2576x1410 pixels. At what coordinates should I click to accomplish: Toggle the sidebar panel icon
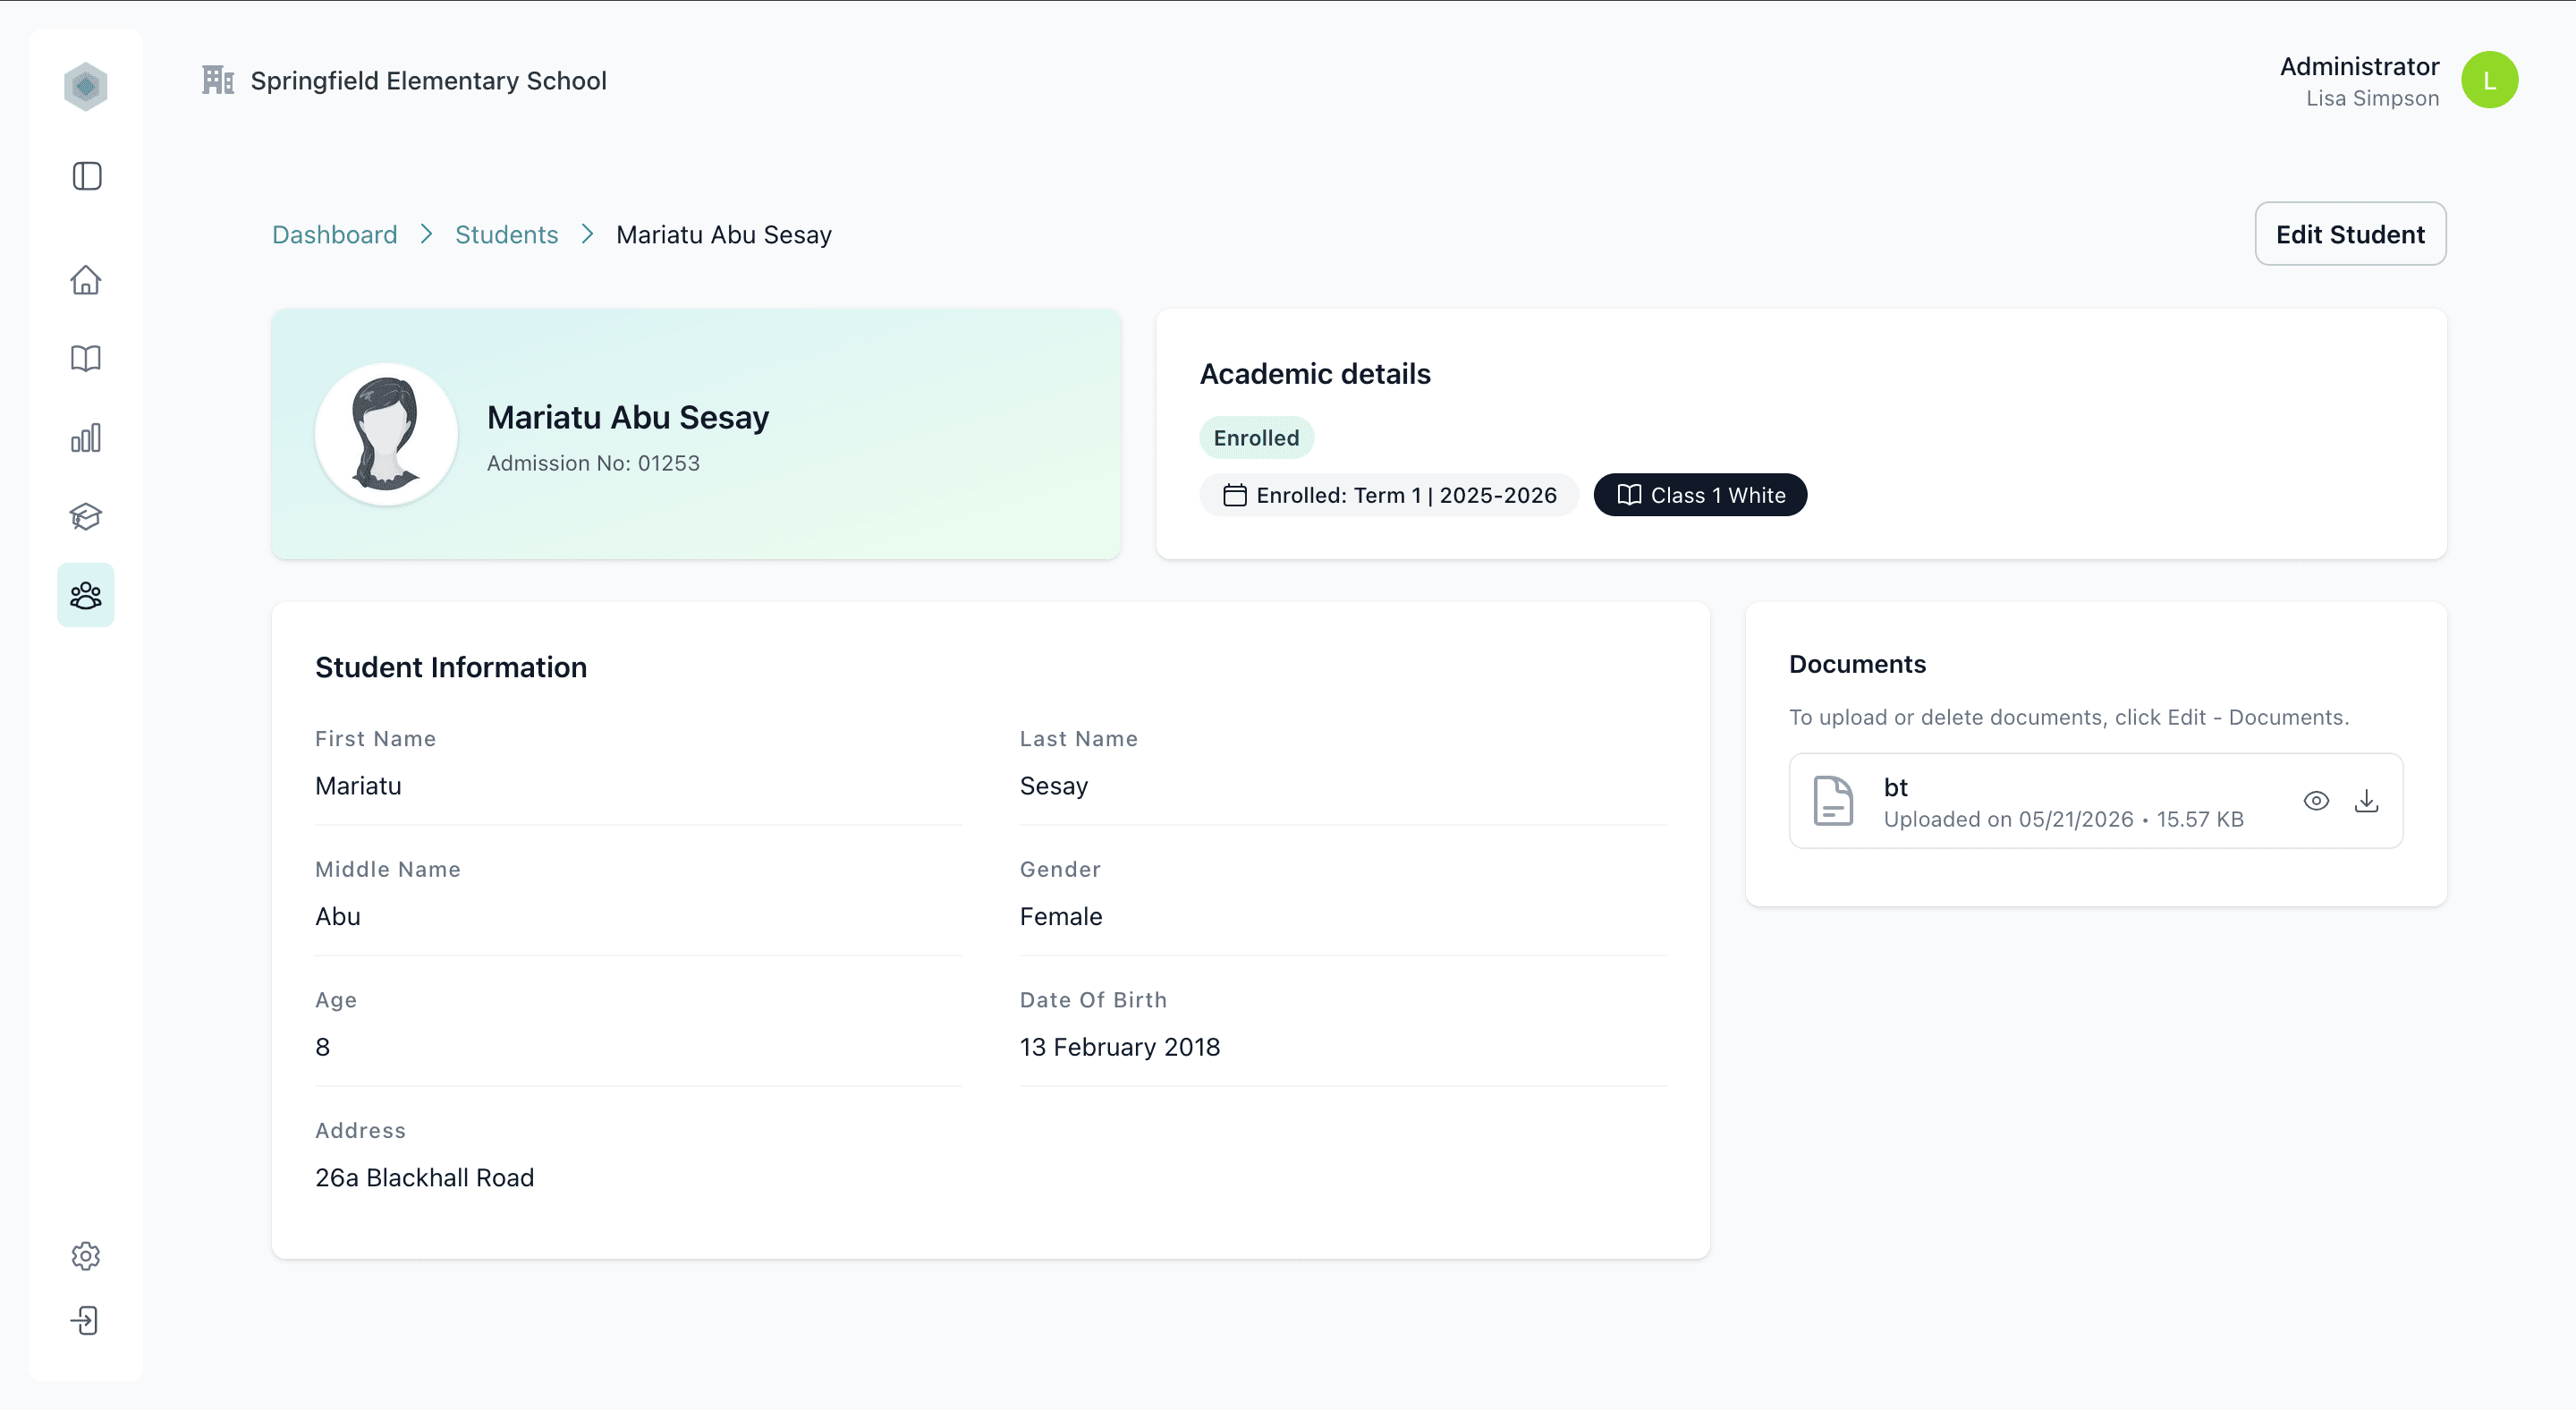pyautogui.click(x=87, y=176)
